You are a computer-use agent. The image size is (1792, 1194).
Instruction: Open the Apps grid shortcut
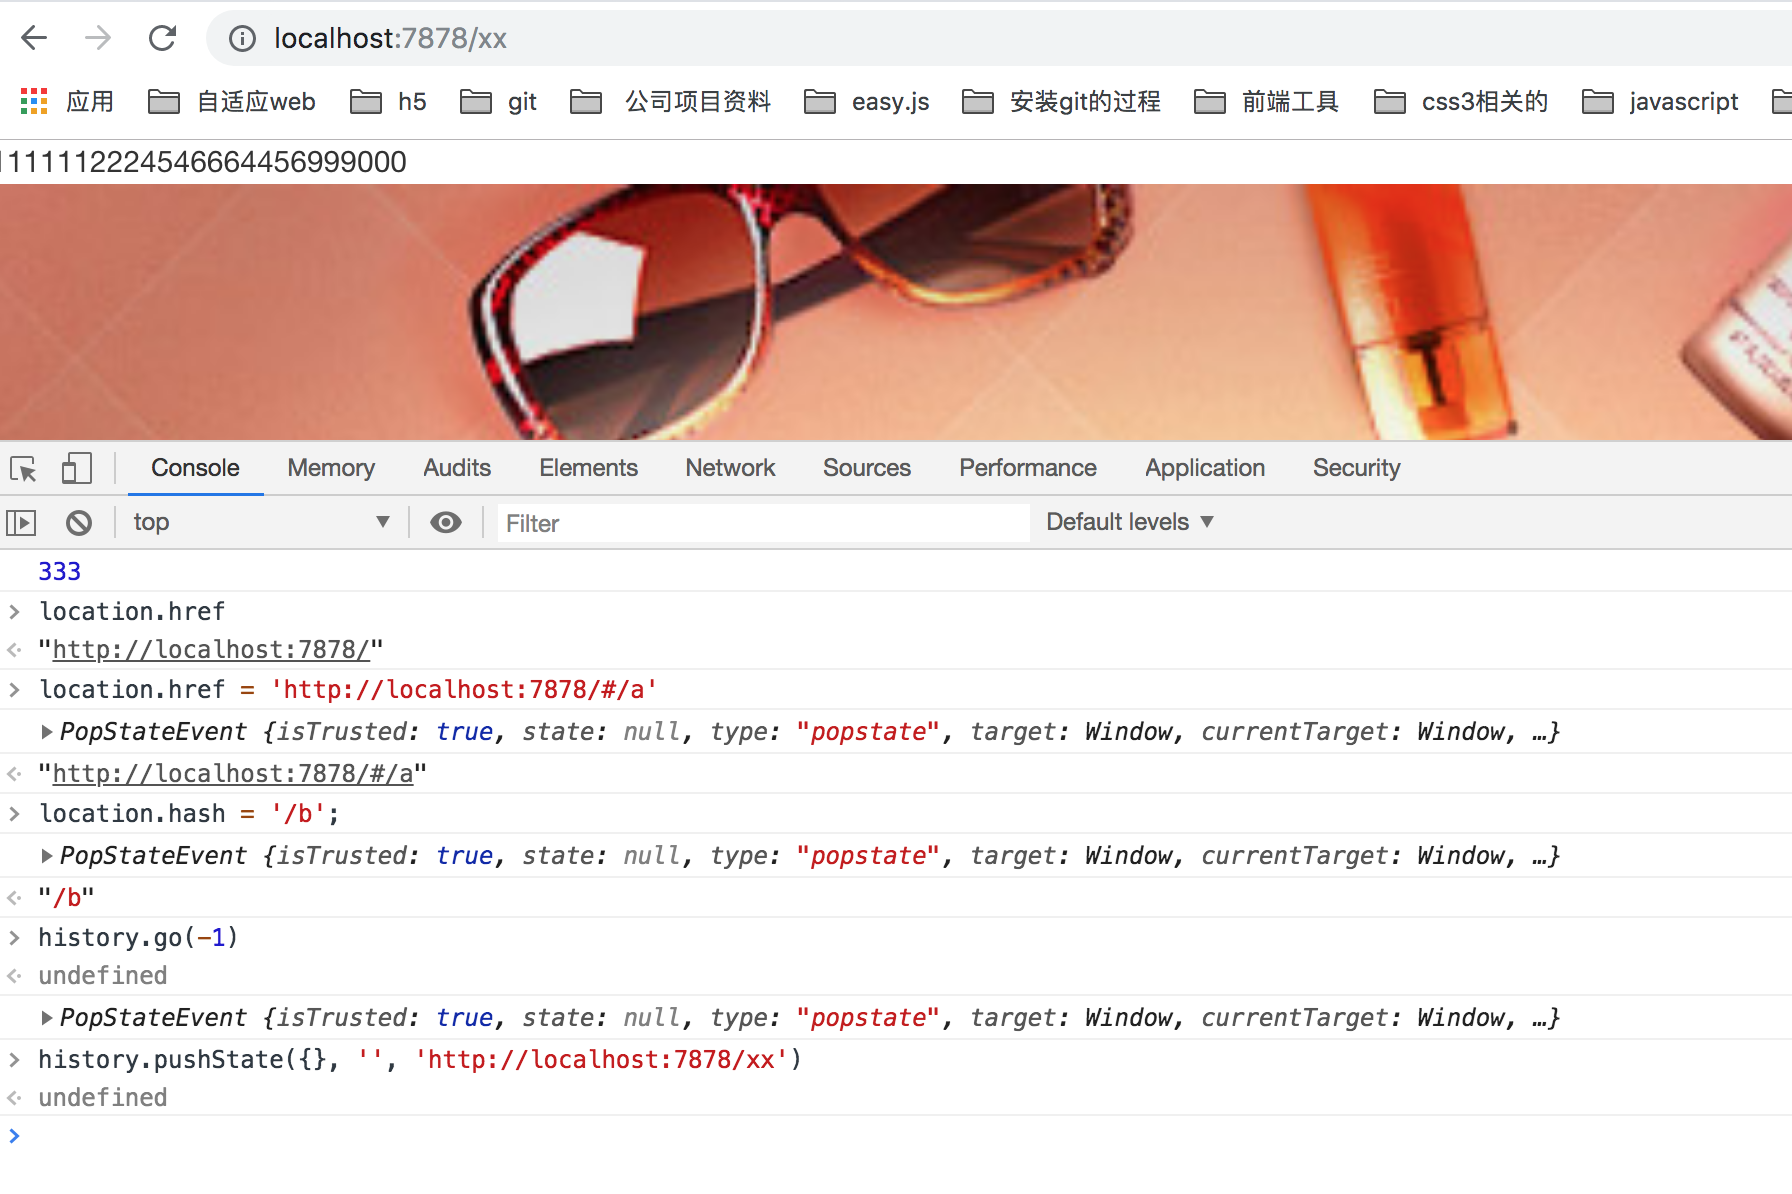(34, 101)
